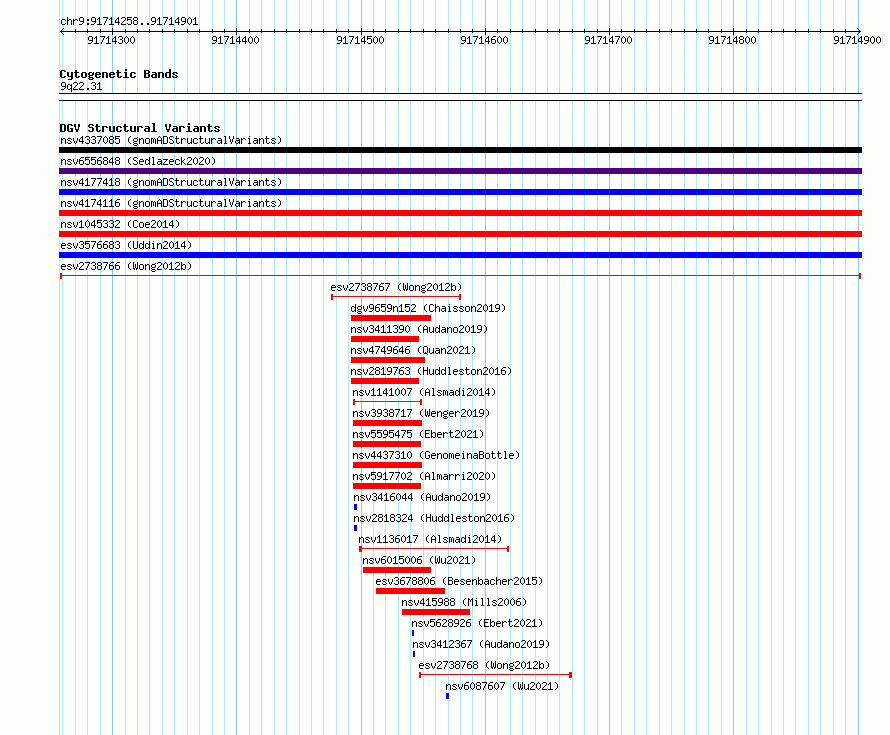Click the Cytogenetic Bands track title
This screenshot has width=890, height=735.
coord(119,74)
